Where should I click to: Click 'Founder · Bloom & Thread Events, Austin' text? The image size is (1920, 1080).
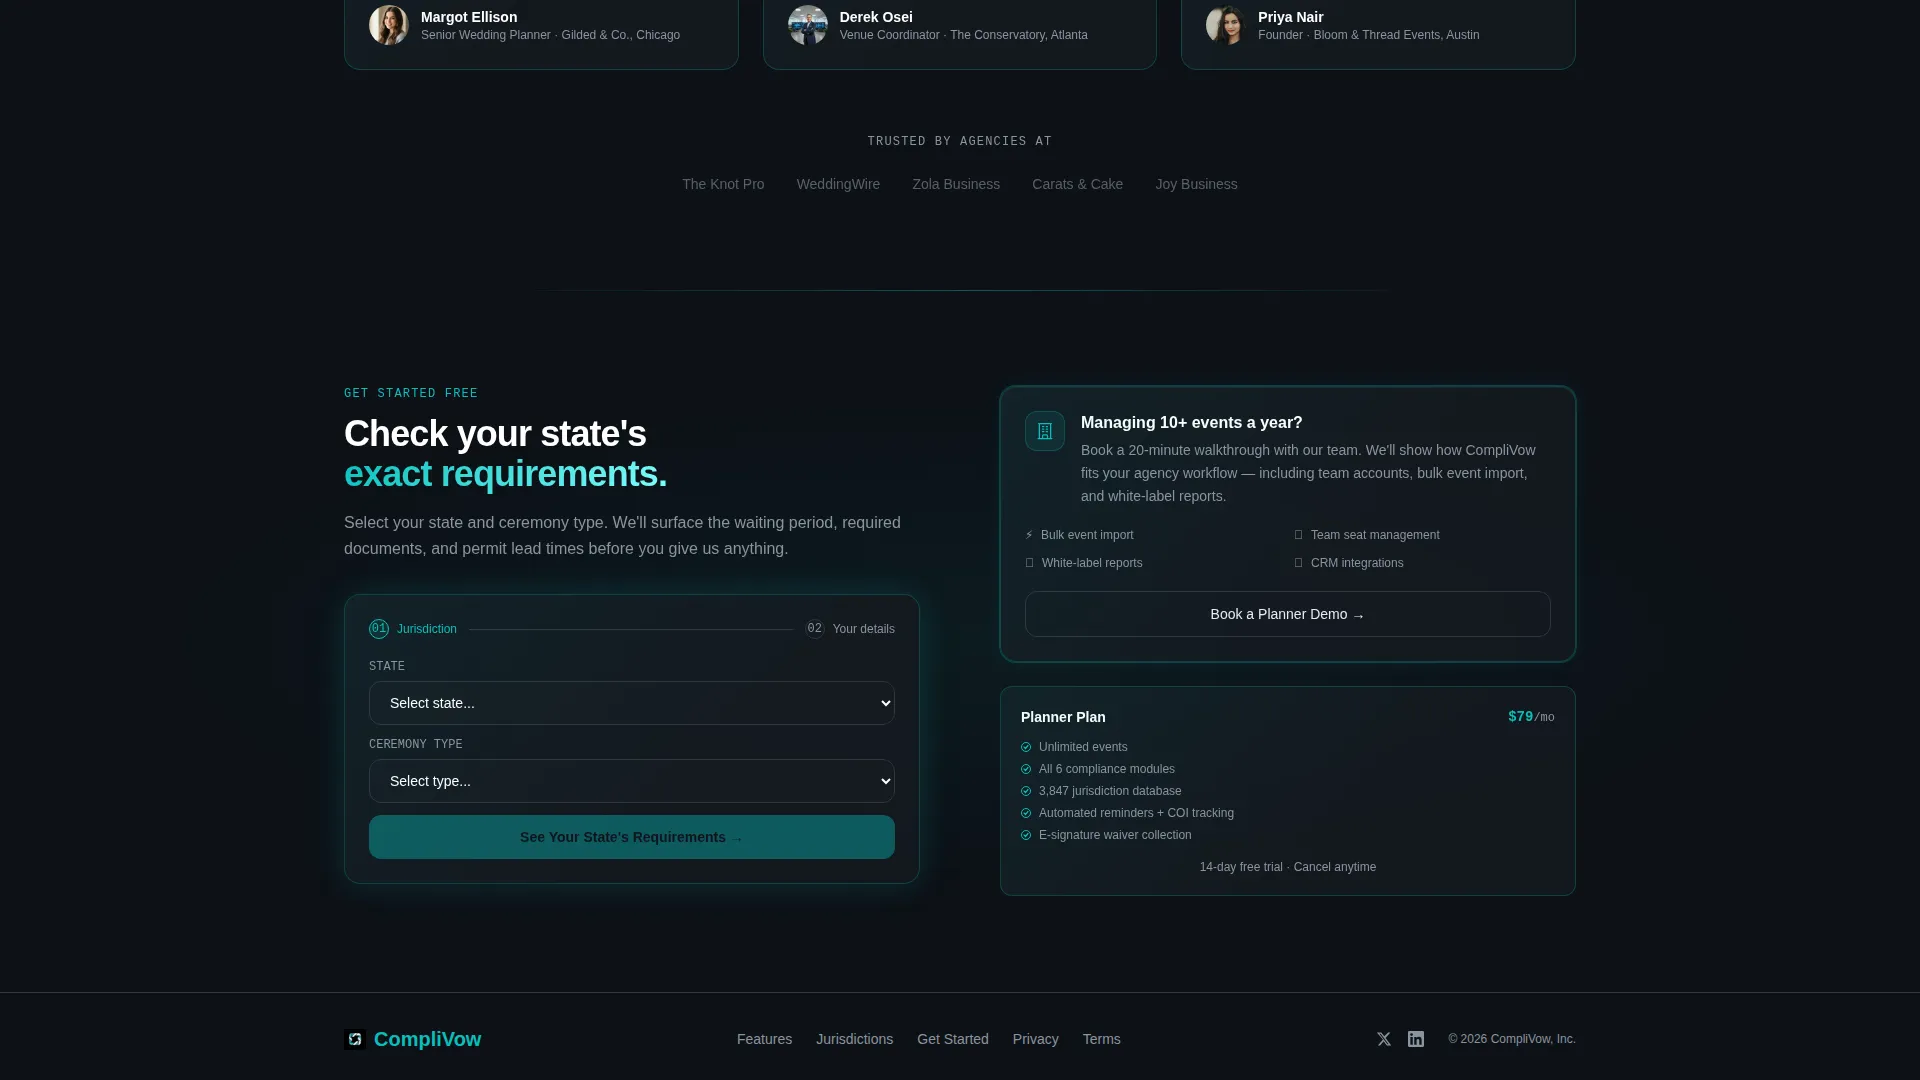(x=1369, y=35)
